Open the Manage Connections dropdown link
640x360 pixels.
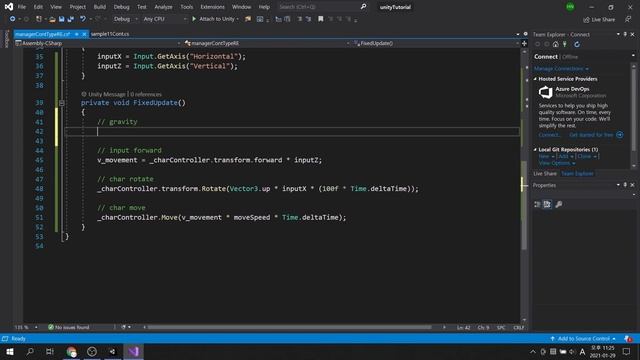click(561, 69)
